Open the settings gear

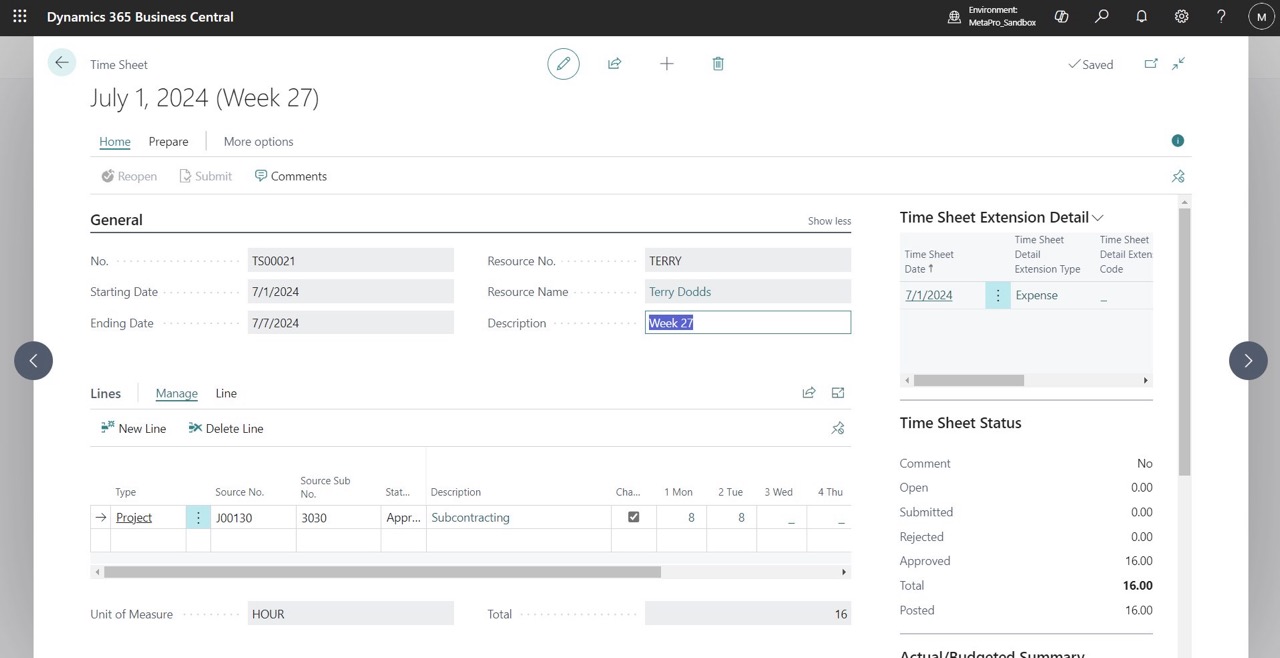1182,17
